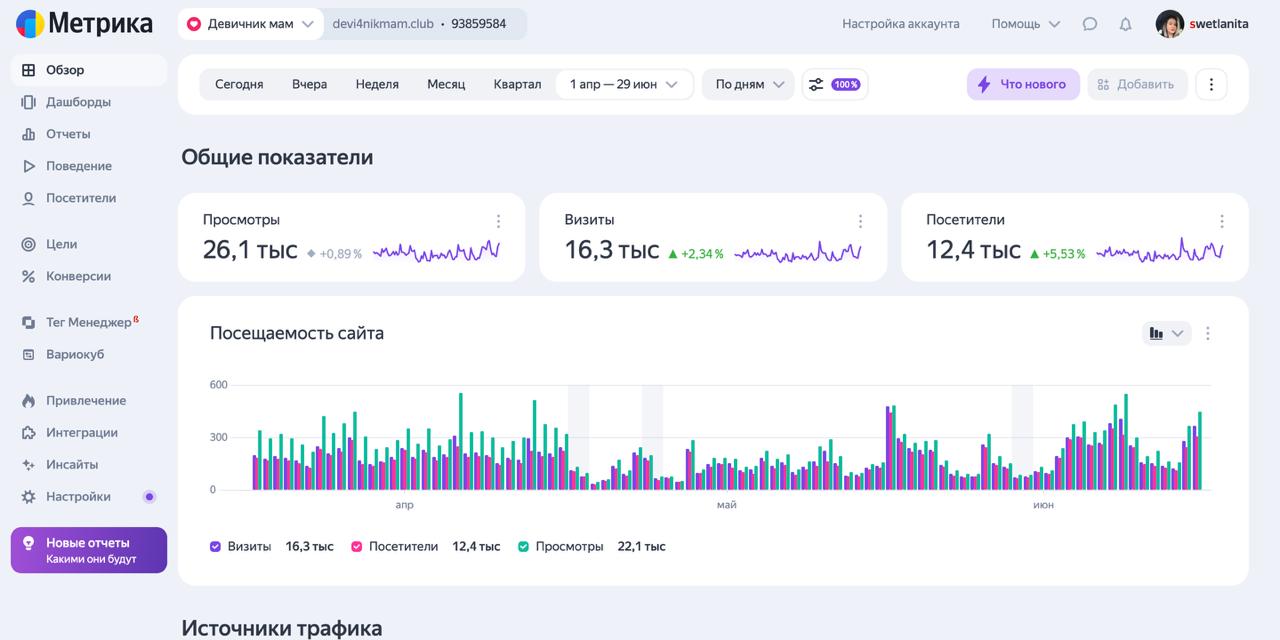Click the lightbulb icon in Новые отчеты banner
This screenshot has height=640, width=1280.
(28, 543)
